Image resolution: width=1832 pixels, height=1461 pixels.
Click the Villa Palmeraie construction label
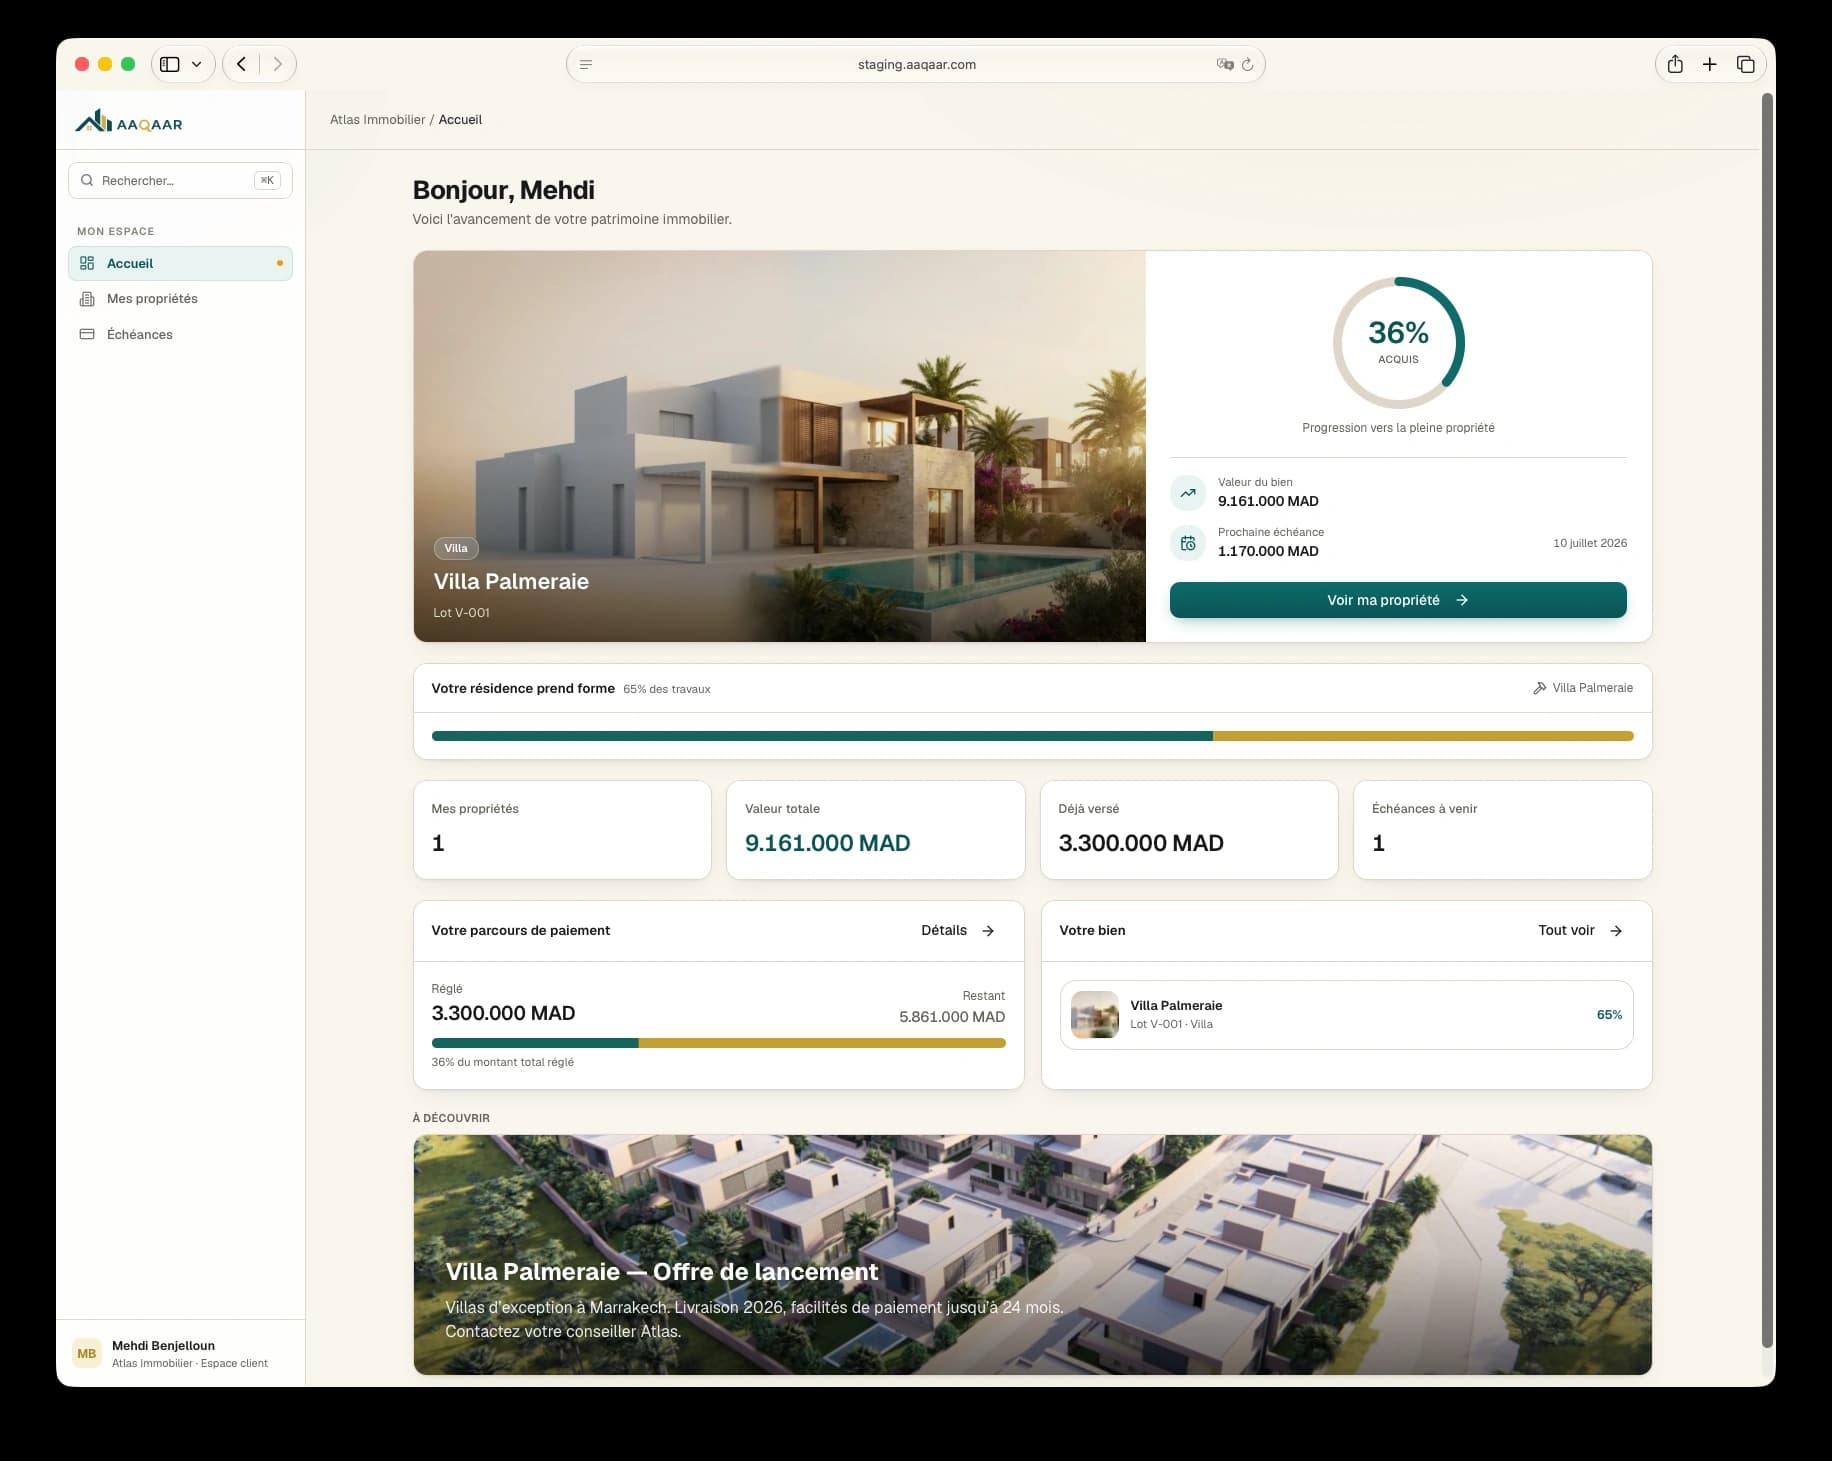pos(1592,688)
